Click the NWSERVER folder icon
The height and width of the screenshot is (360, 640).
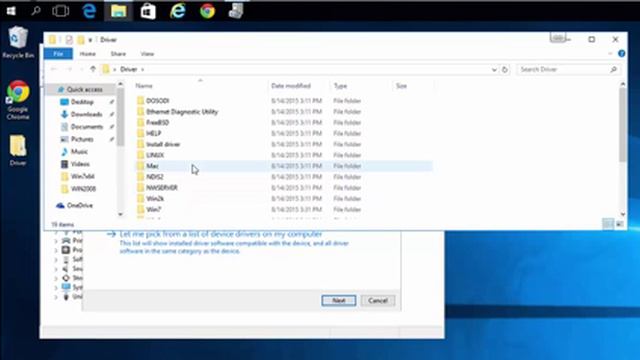click(140, 188)
